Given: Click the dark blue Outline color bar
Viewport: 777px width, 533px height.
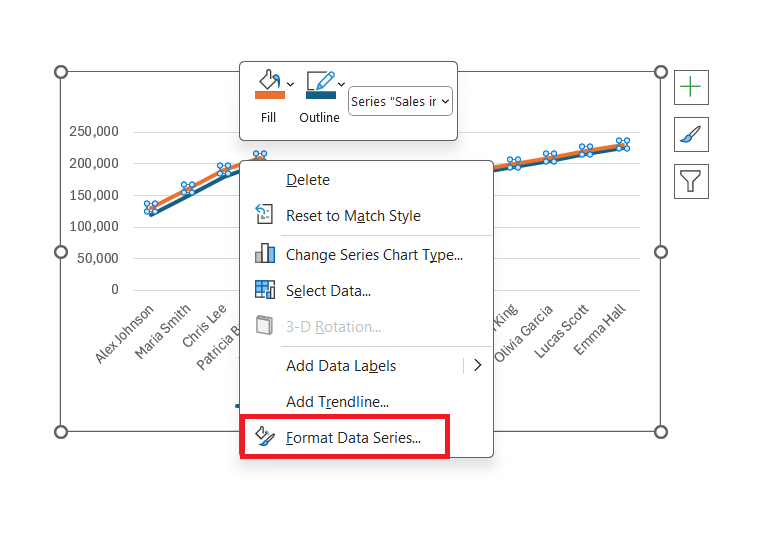Looking at the screenshot, I should 321,95.
